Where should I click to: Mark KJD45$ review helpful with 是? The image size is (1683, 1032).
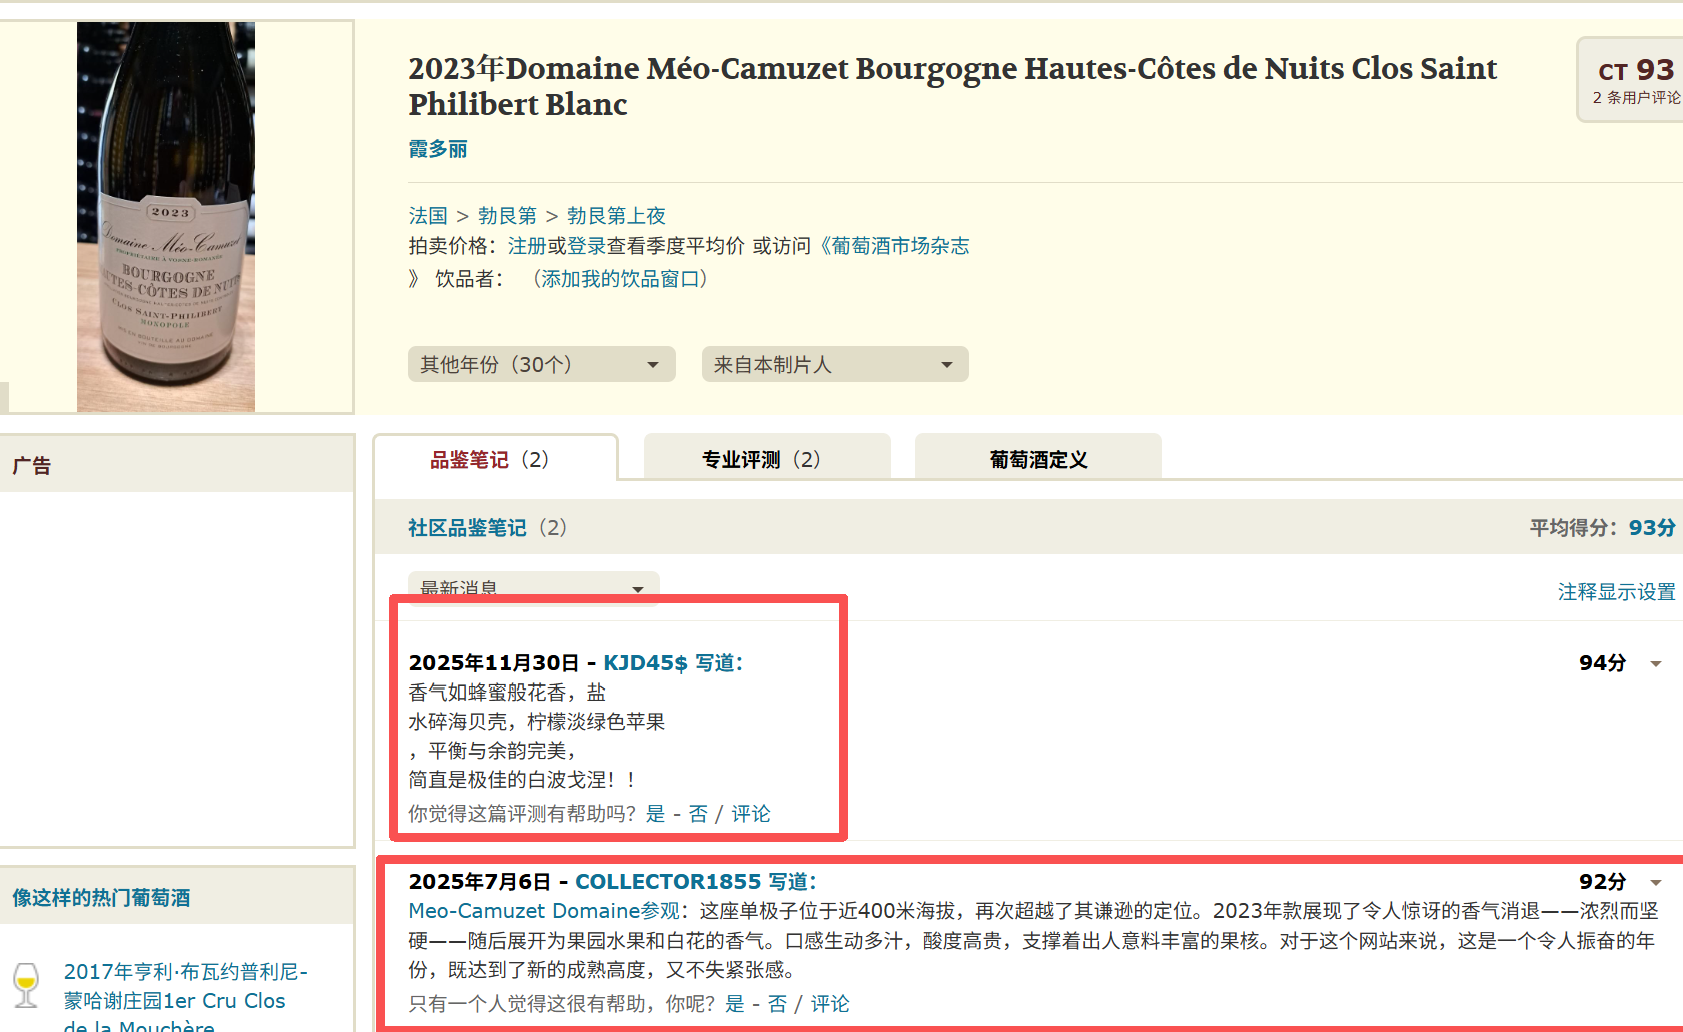(655, 814)
